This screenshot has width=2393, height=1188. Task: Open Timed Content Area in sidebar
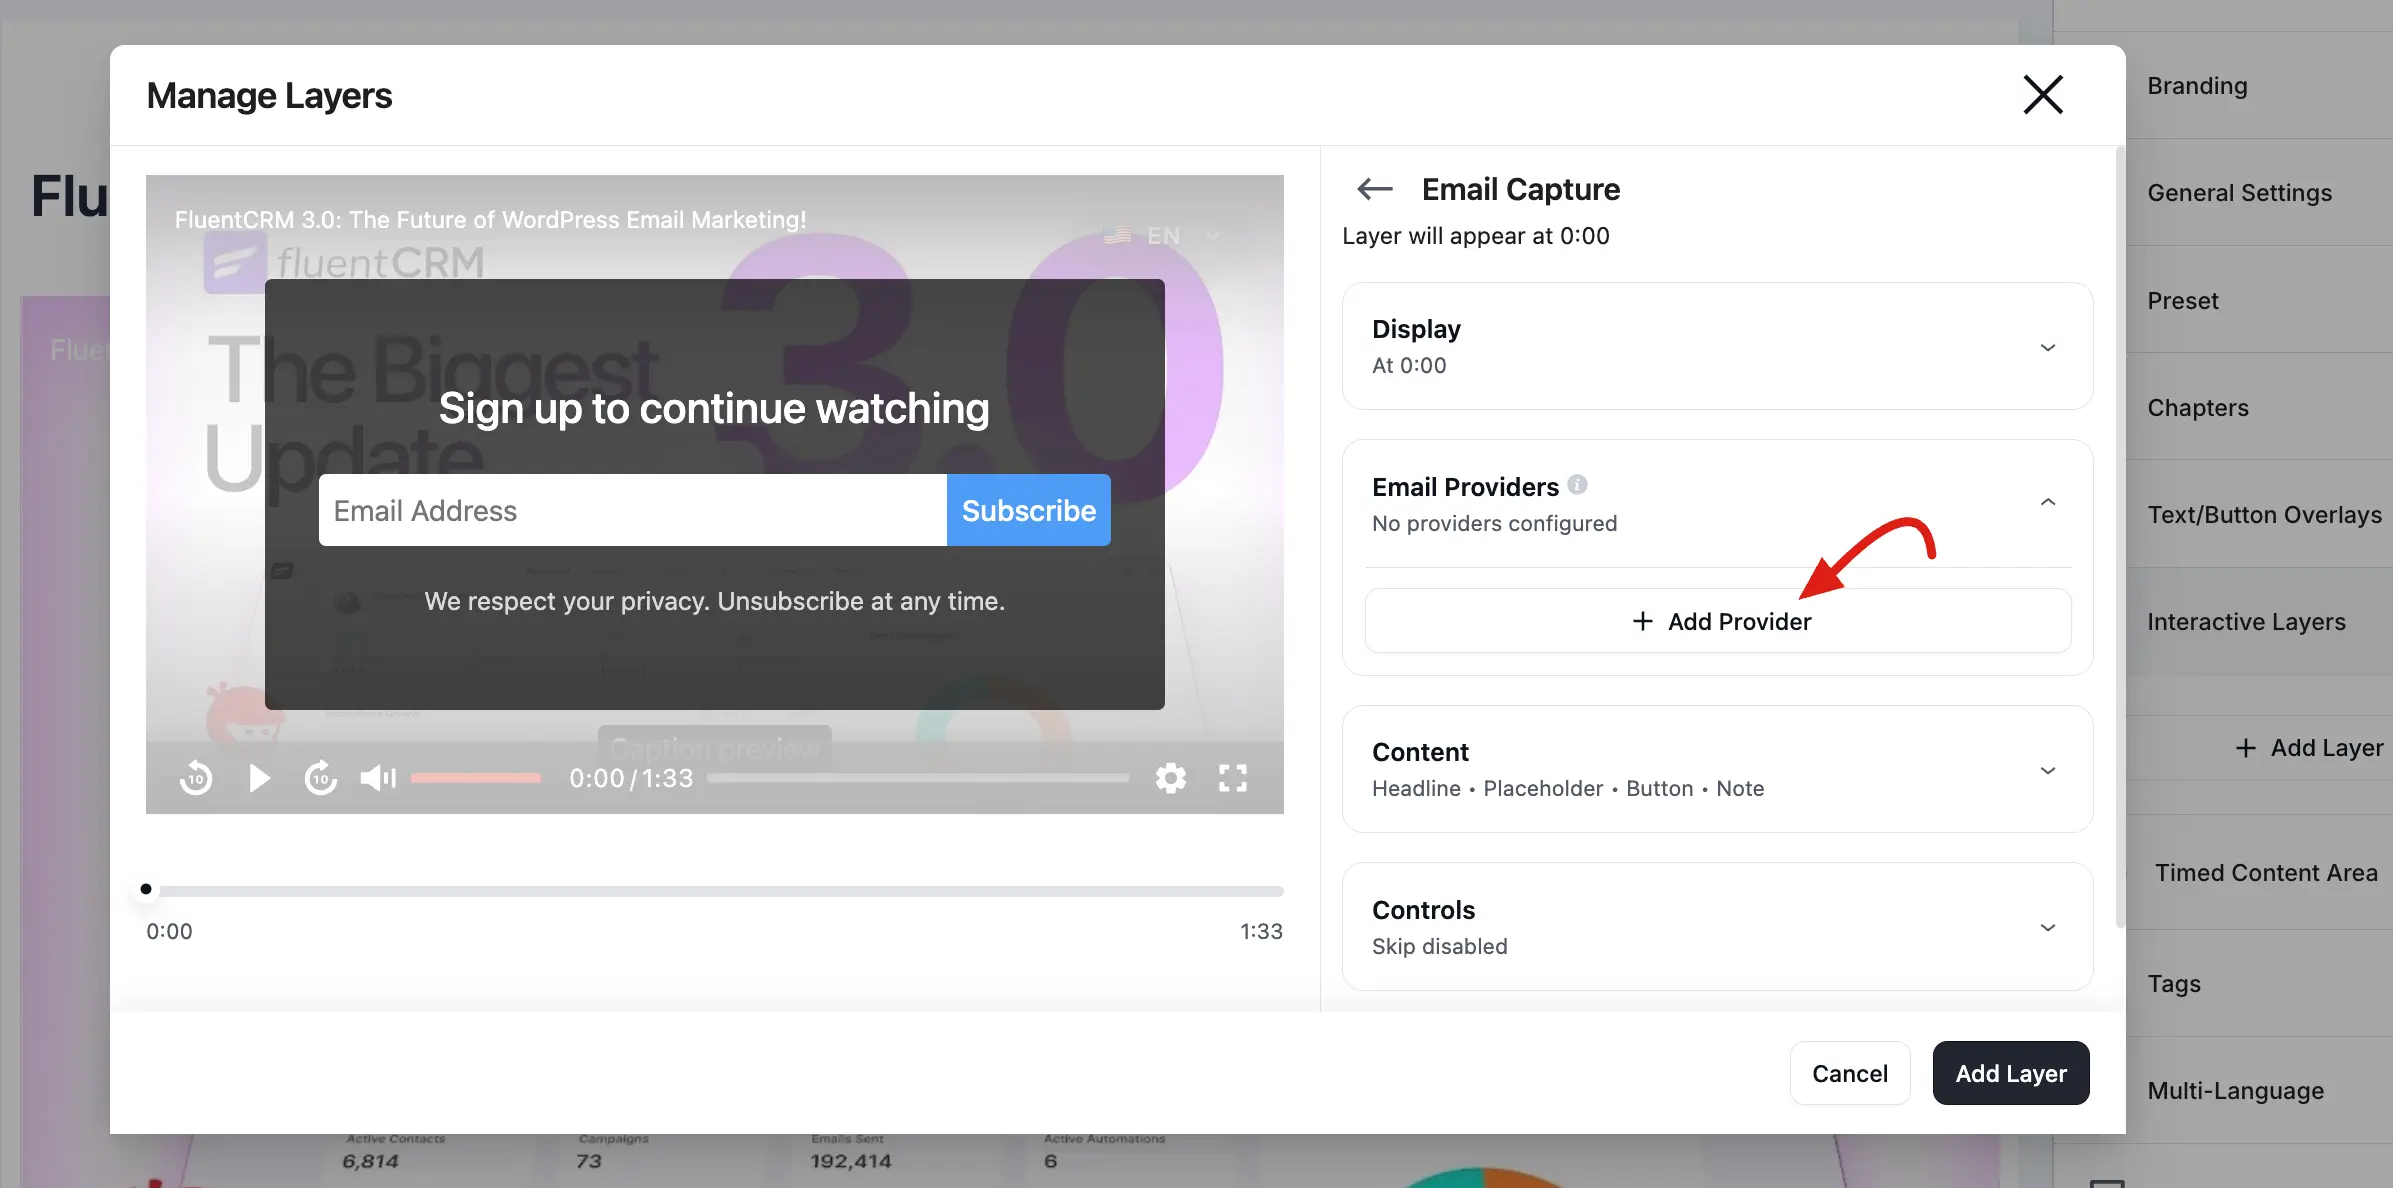[x=2265, y=873]
